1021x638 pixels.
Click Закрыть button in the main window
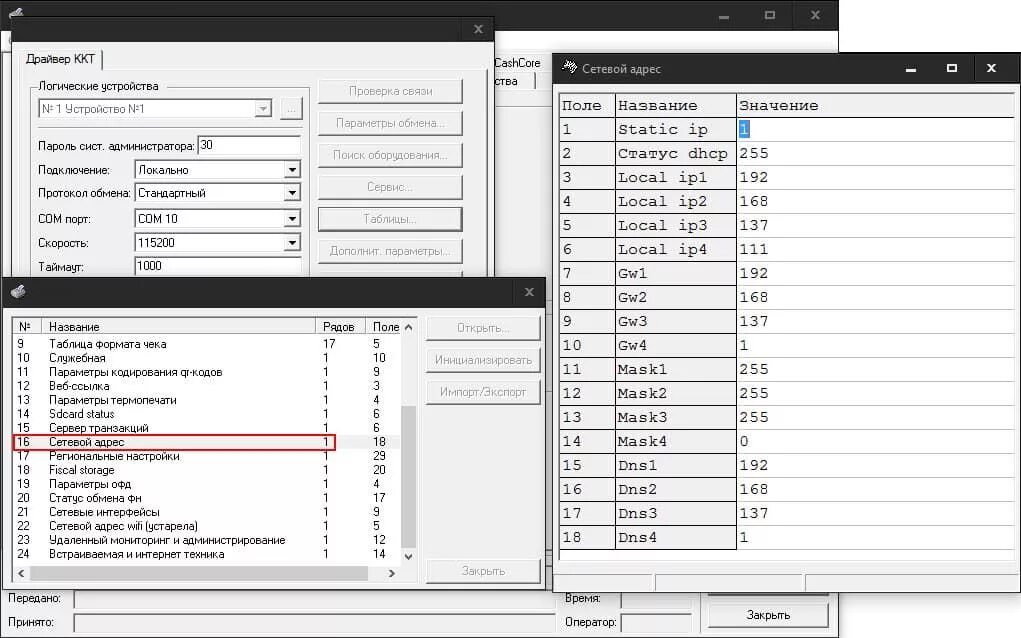click(x=768, y=615)
